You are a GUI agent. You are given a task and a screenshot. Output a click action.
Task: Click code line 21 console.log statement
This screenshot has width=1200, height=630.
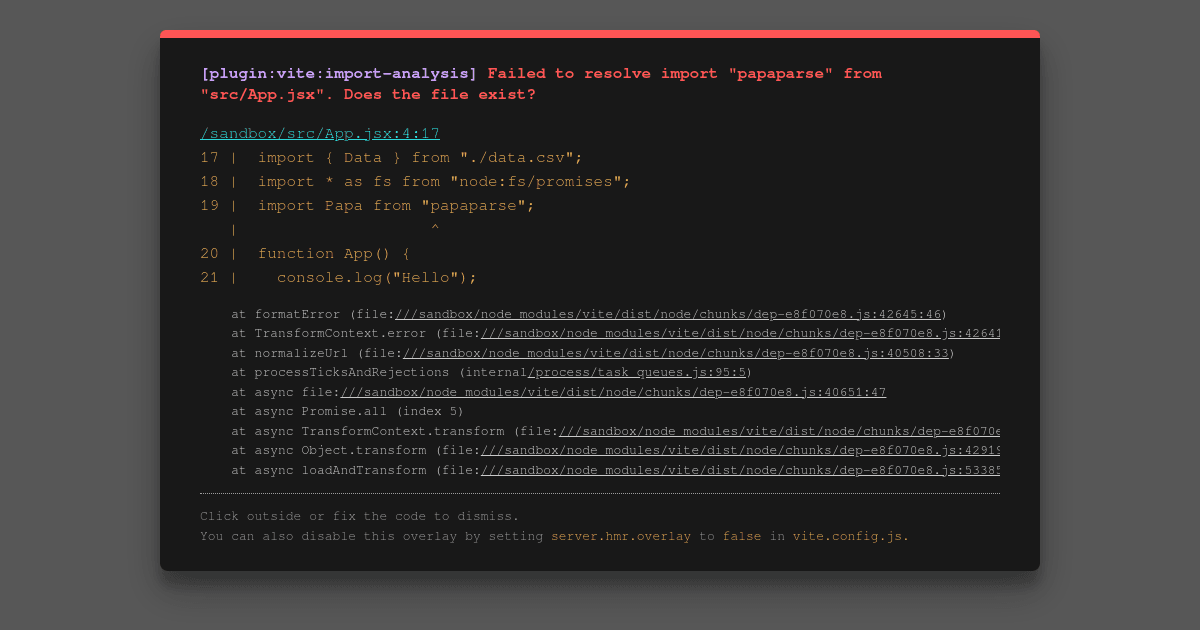coord(377,278)
